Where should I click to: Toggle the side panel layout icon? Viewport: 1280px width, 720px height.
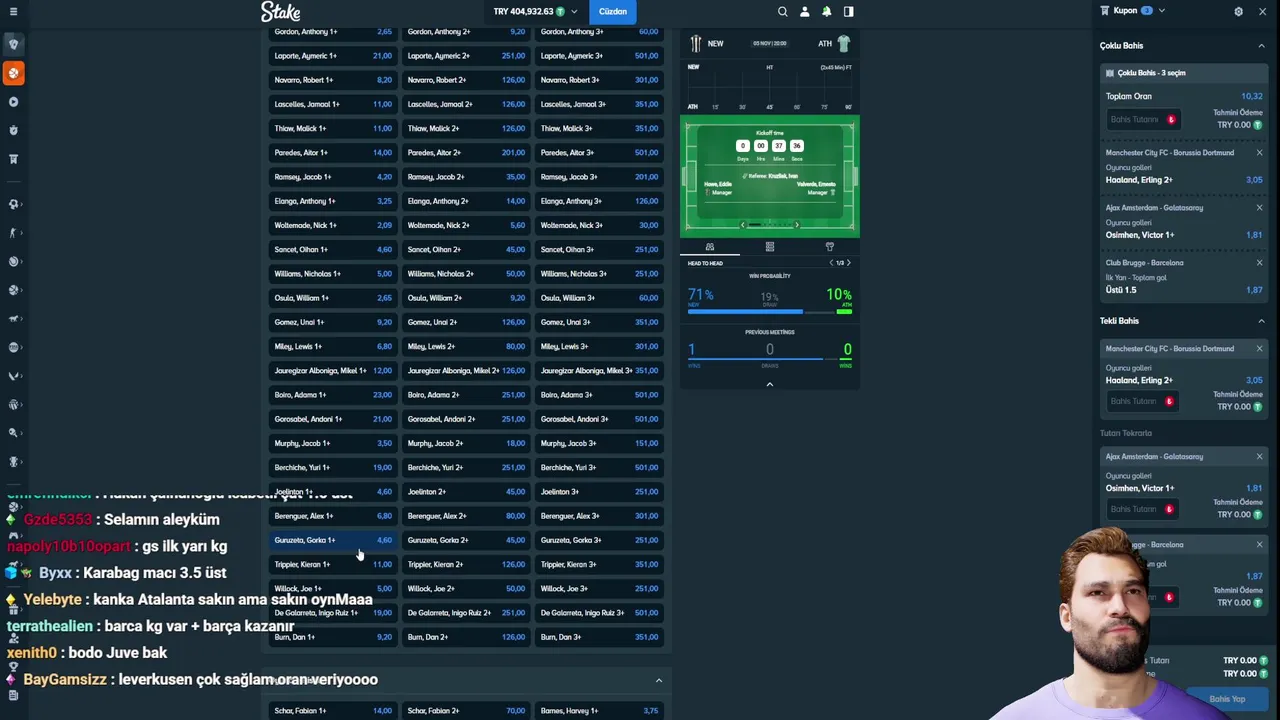pyautogui.click(x=849, y=11)
